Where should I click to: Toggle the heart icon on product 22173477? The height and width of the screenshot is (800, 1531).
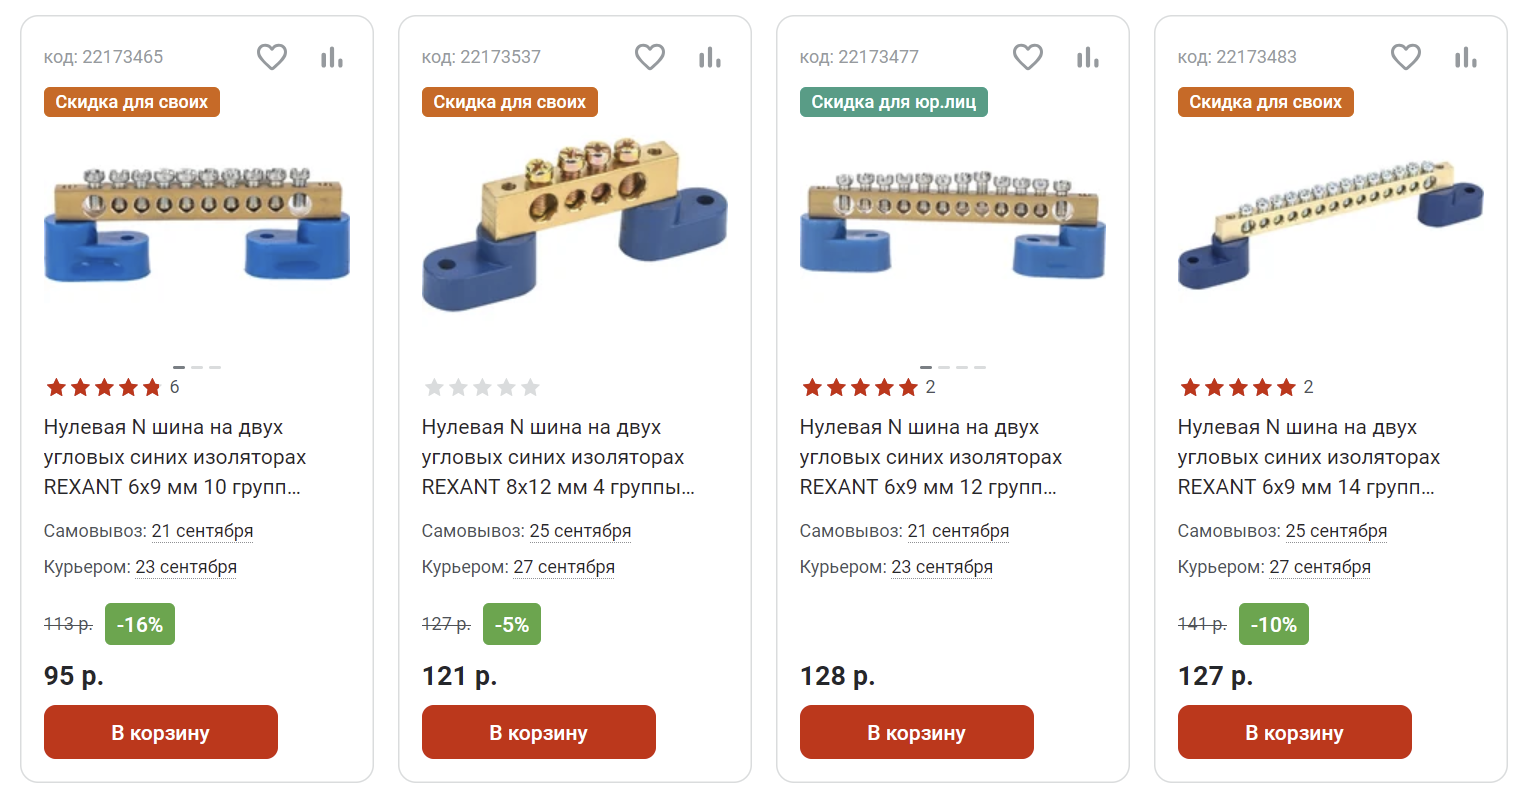click(1028, 57)
